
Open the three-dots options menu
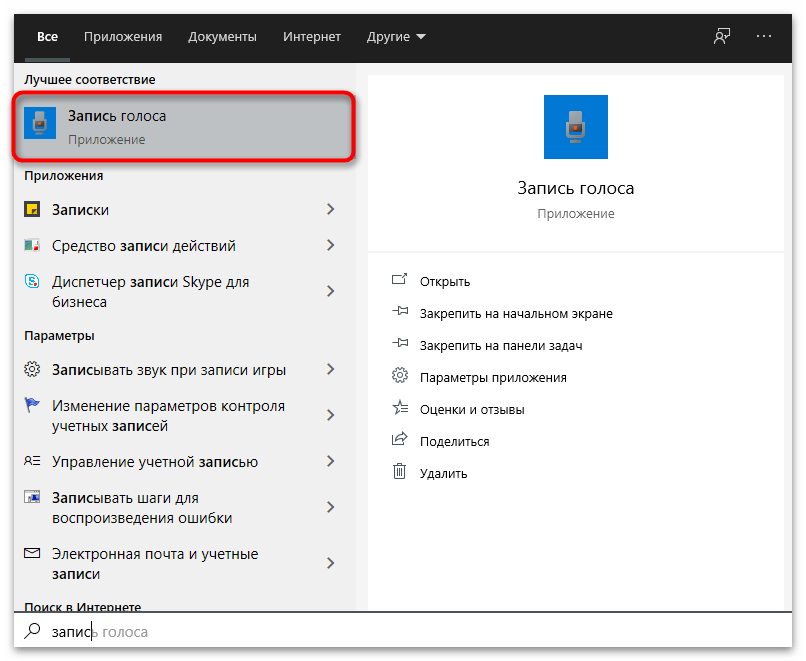pos(764,36)
